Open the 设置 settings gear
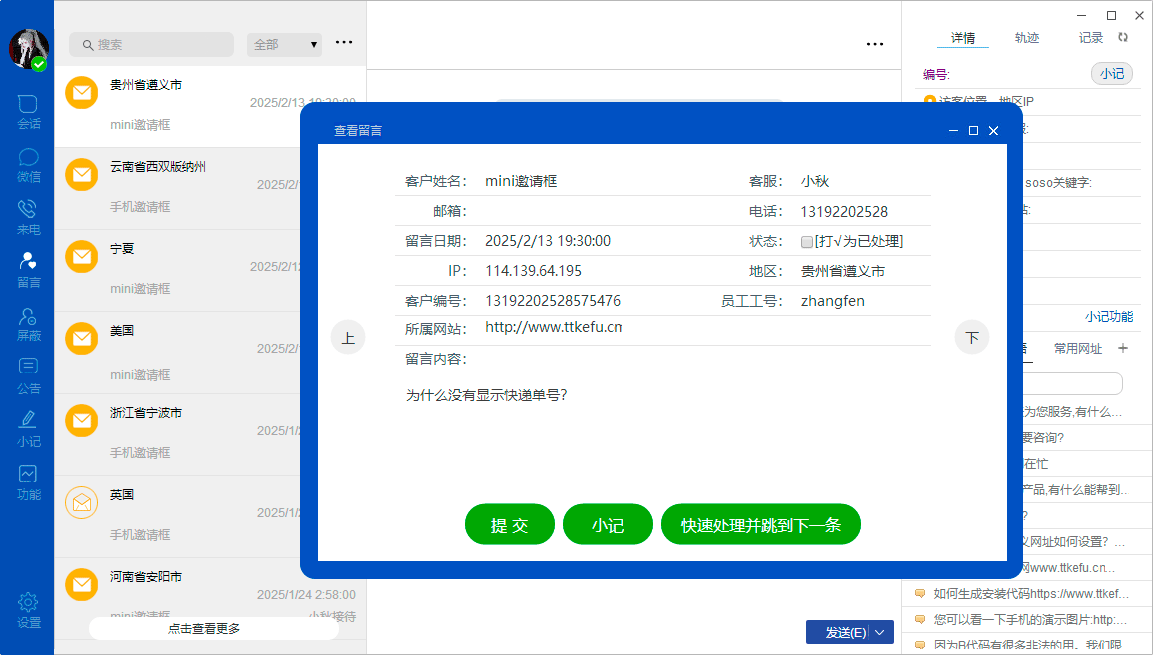This screenshot has height=655, width=1153. click(28, 611)
